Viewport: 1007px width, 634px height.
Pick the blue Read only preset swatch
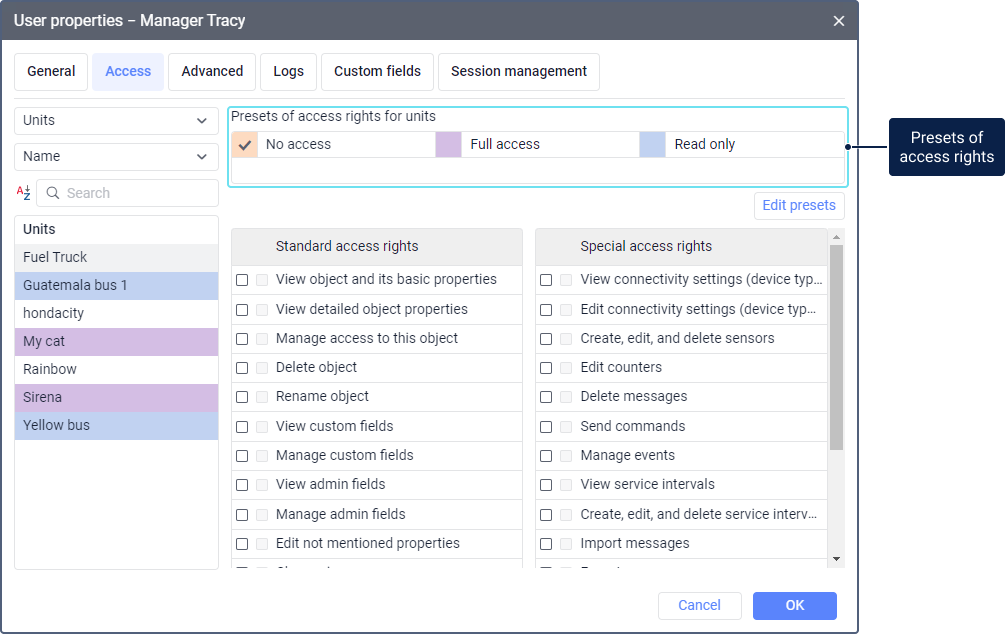(x=653, y=144)
